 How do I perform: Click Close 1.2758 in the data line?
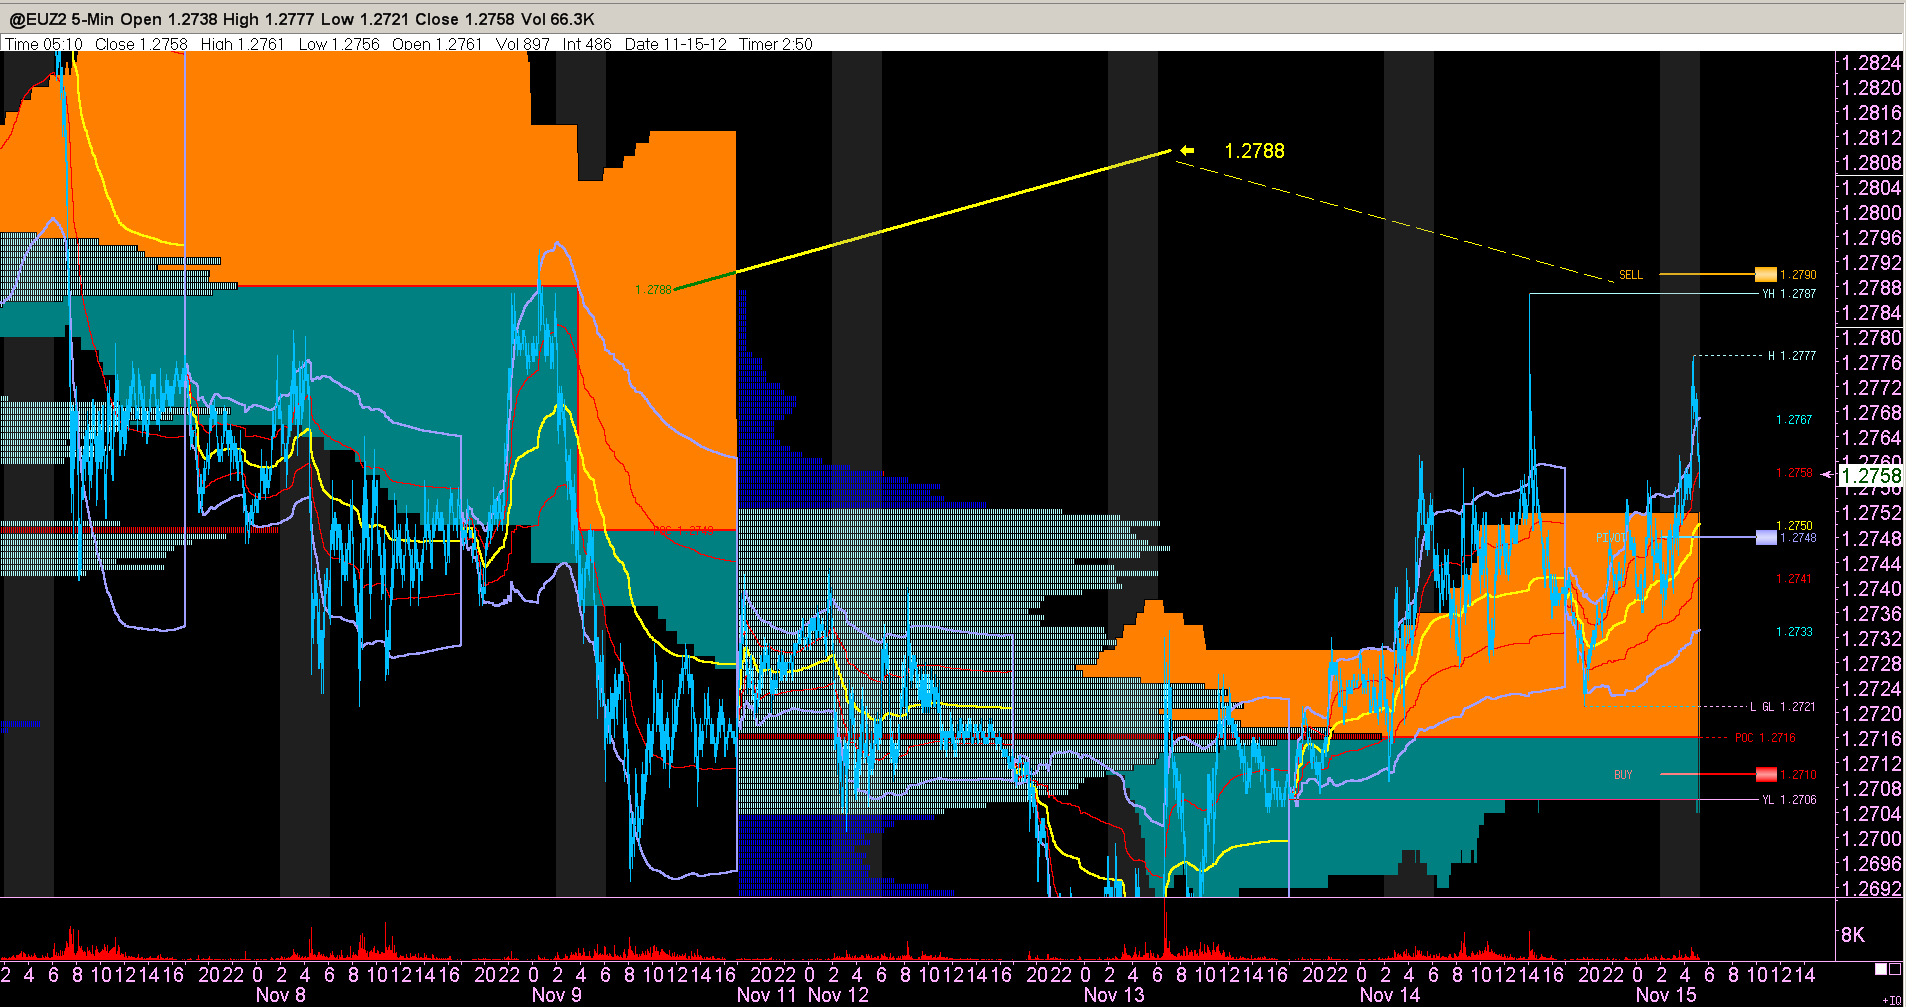141,44
